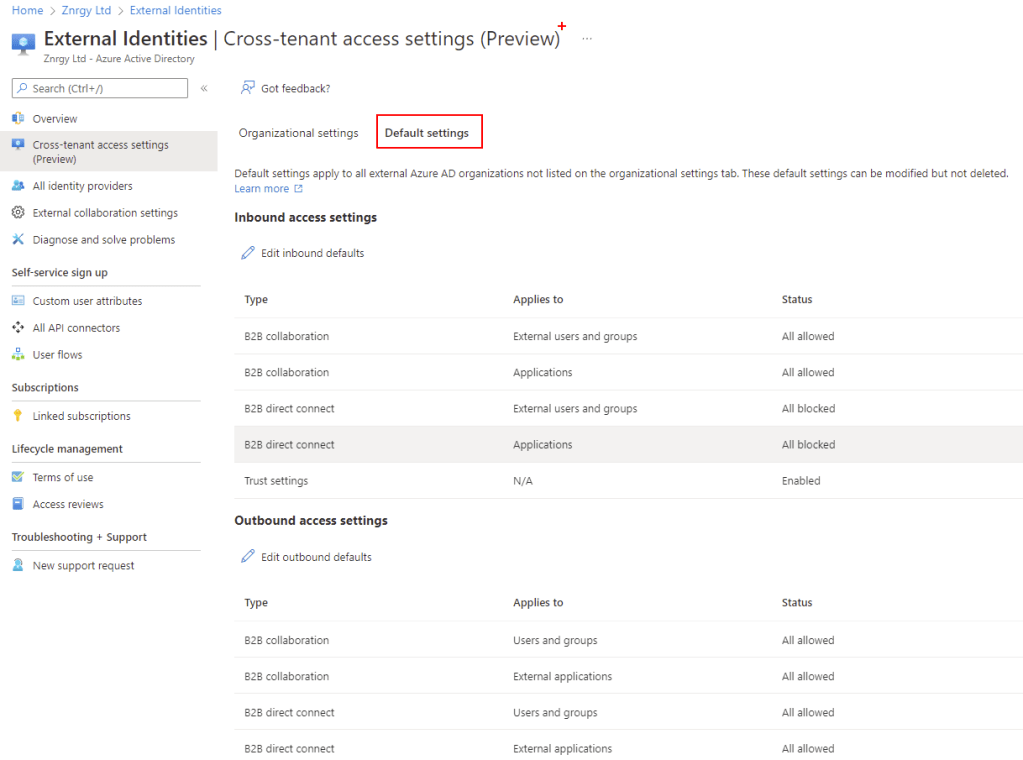Screen dimensions: 1023x760
Task: Click the Znrgy Ltd breadcrumb link
Action: tap(84, 10)
